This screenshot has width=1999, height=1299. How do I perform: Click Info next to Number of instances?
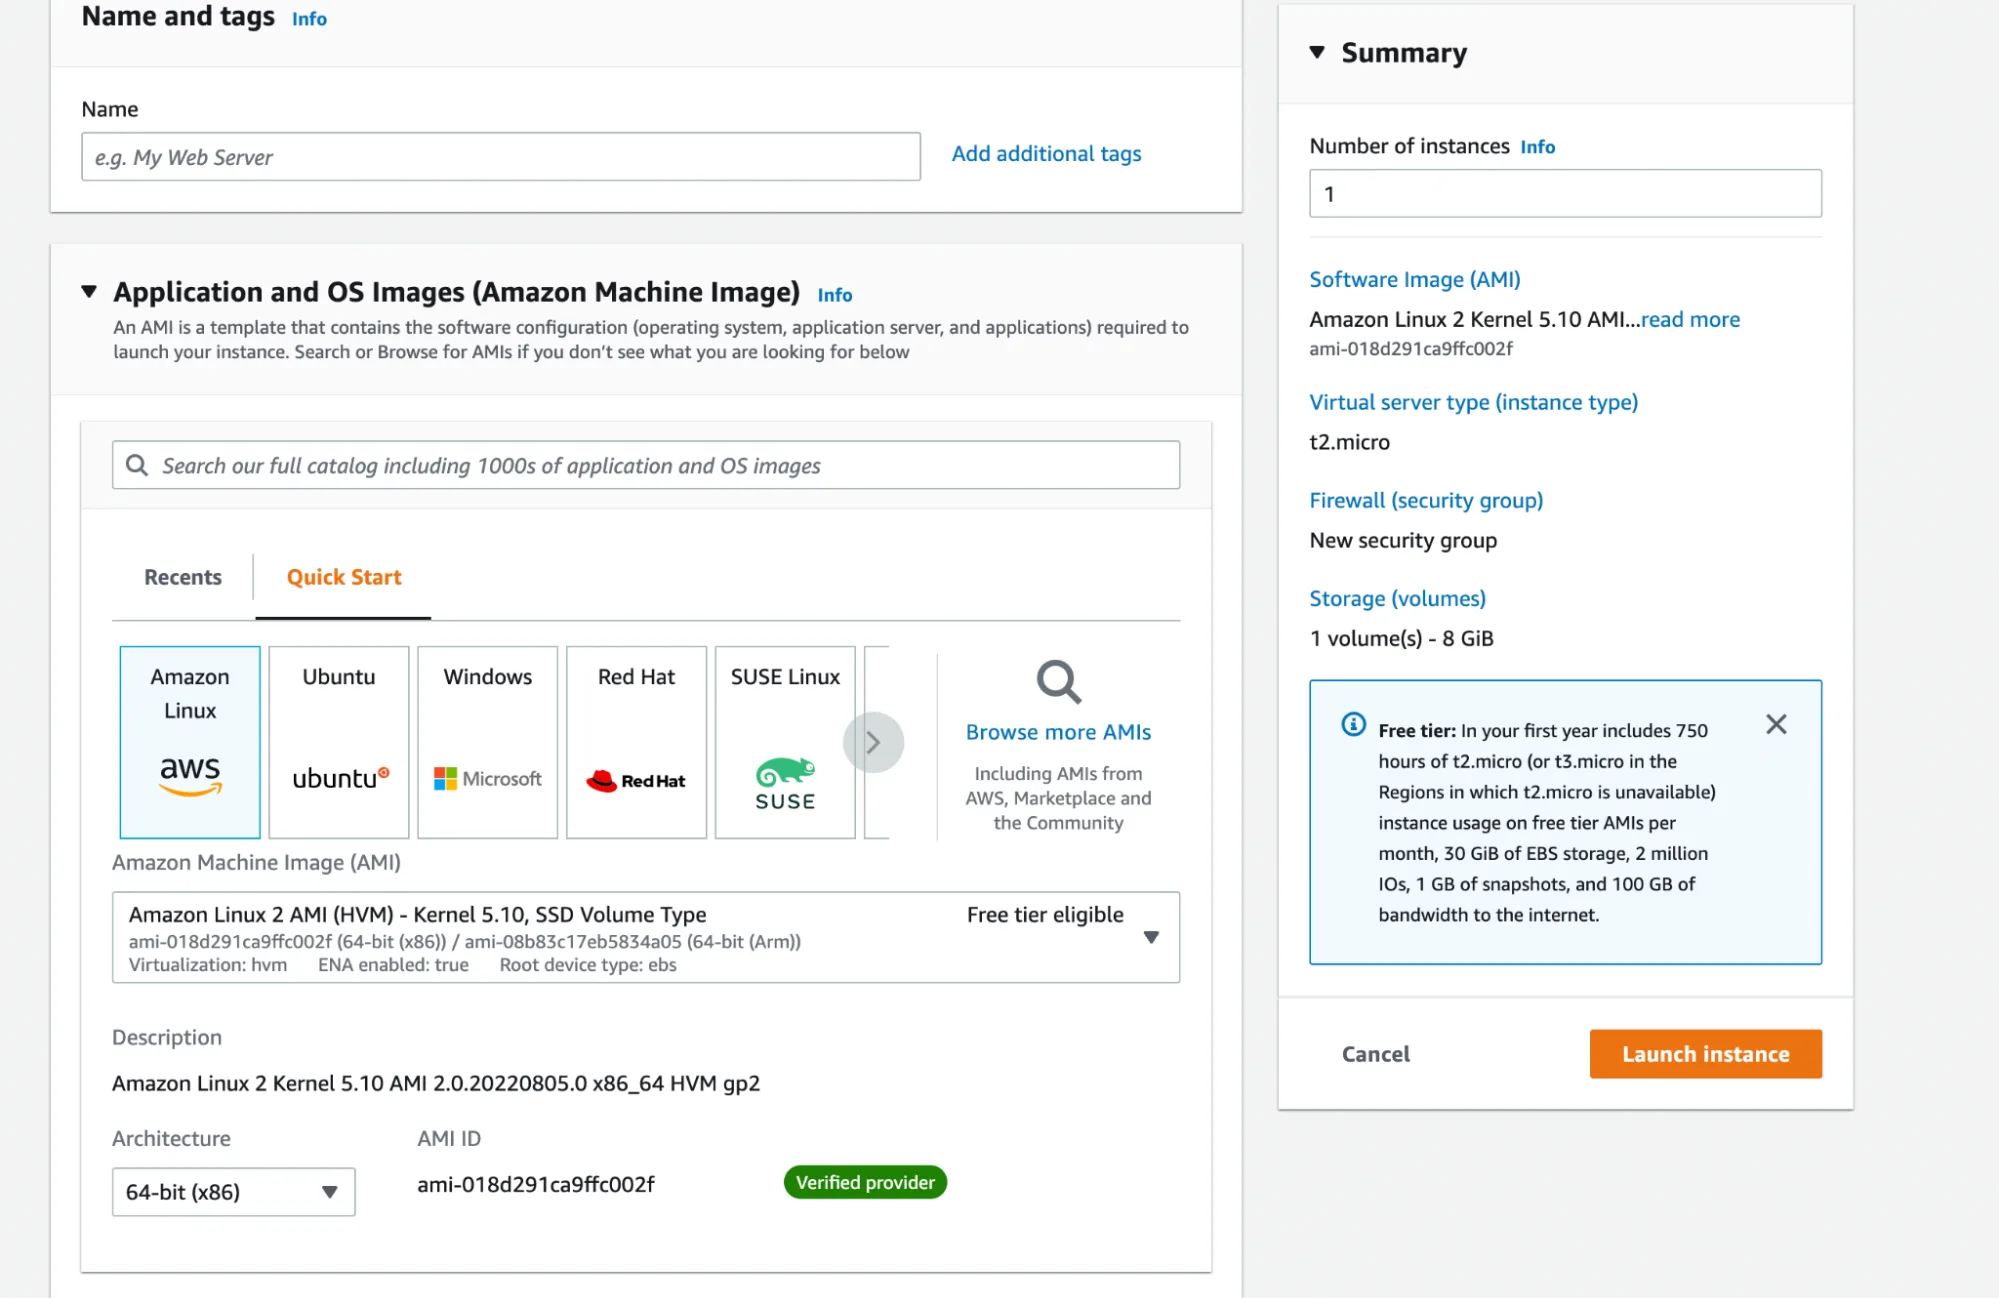pos(1538,147)
